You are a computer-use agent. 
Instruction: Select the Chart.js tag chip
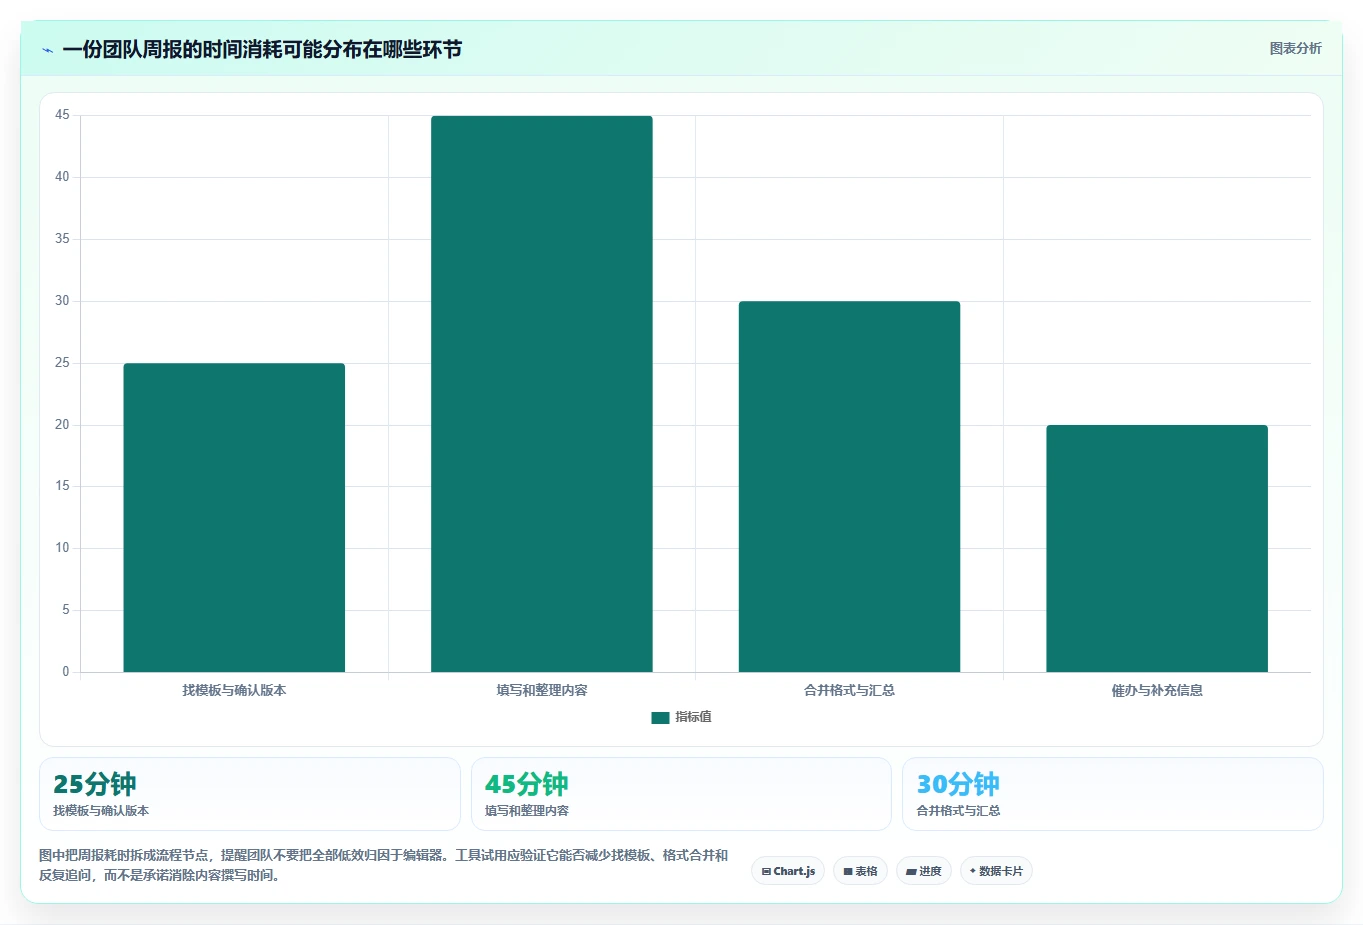(x=788, y=871)
